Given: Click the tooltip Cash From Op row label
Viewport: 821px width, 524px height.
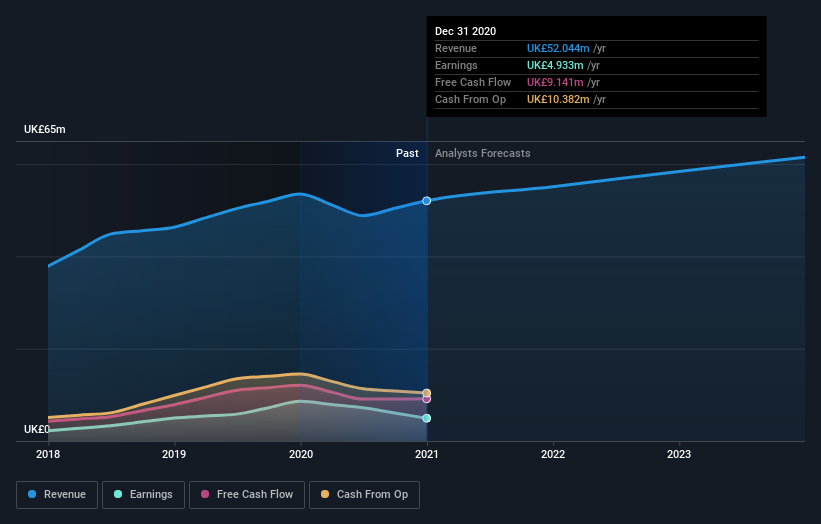Looking at the screenshot, I should pos(471,99).
